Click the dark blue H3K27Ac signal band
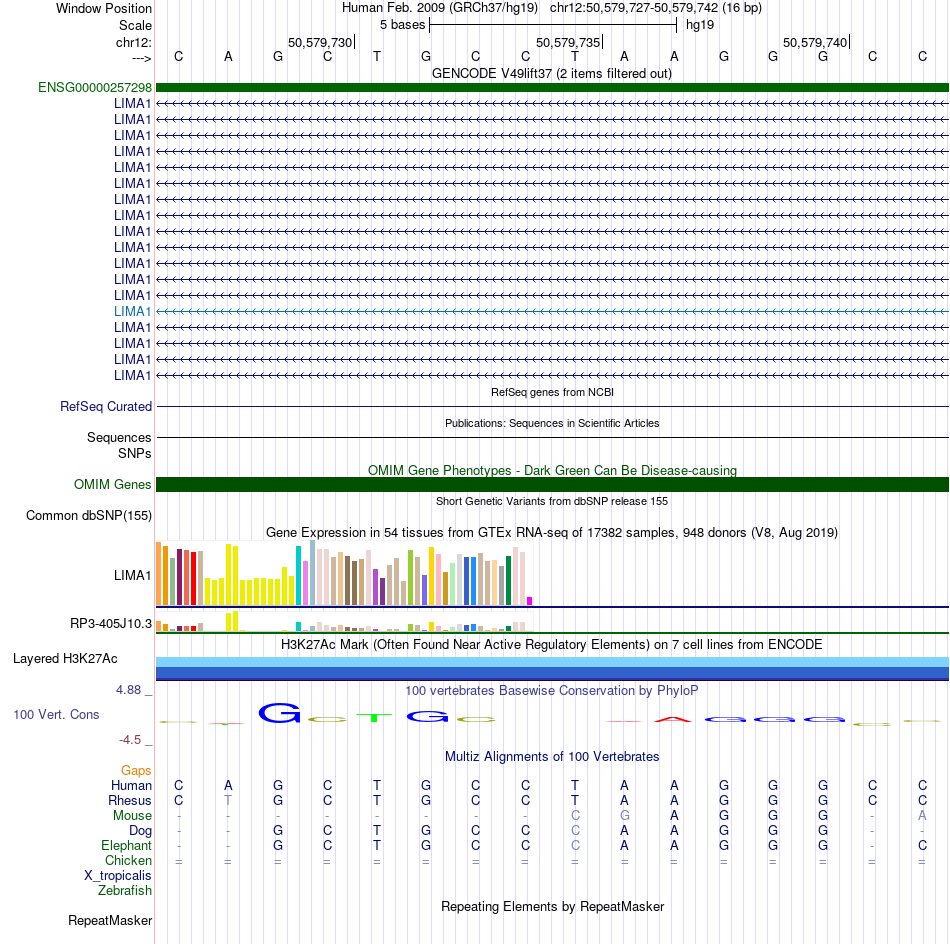This screenshot has width=950, height=944. (552, 673)
